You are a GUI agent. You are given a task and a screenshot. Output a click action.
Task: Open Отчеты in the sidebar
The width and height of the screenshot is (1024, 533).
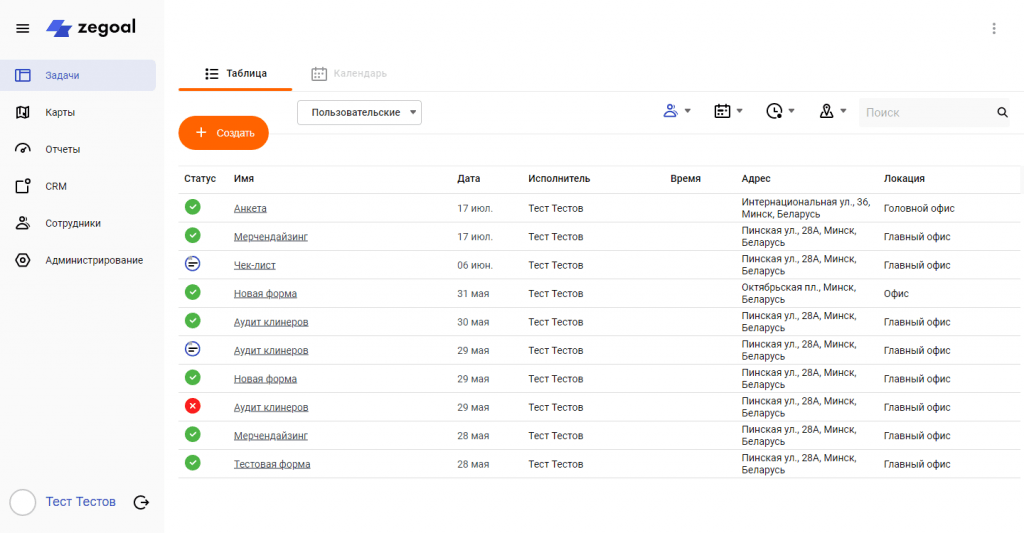tap(62, 149)
